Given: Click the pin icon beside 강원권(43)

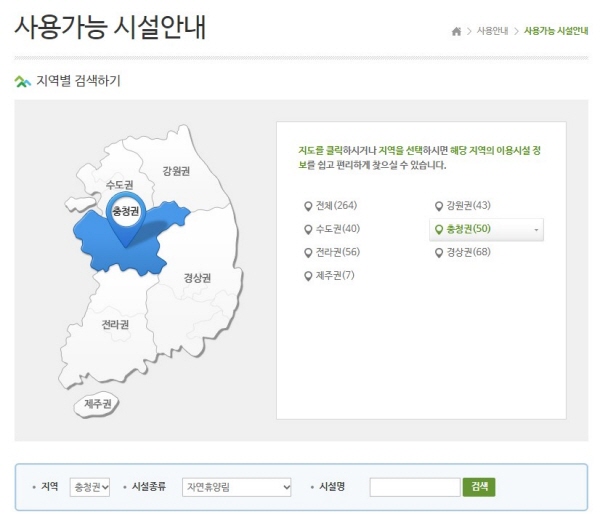Looking at the screenshot, I should [x=439, y=206].
